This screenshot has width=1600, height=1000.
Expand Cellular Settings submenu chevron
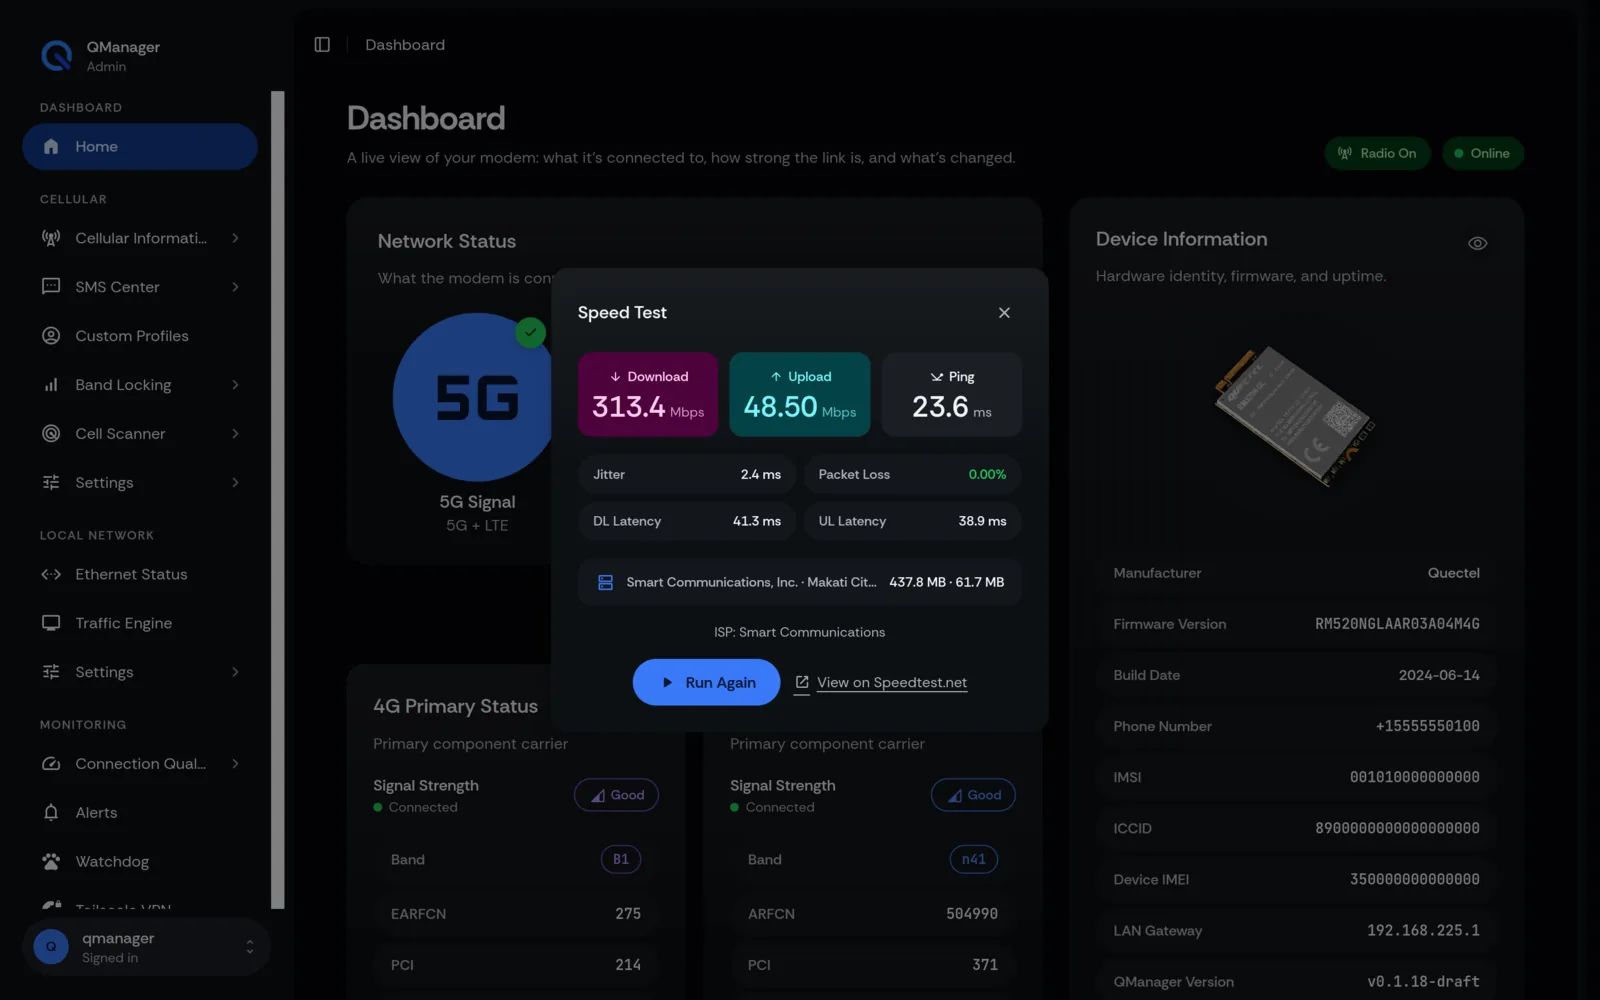click(x=235, y=483)
